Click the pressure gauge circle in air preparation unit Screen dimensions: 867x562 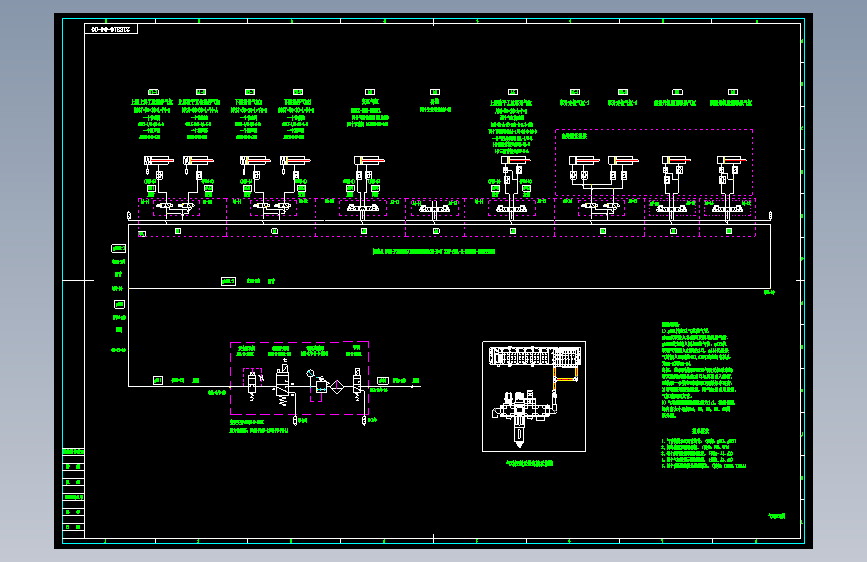tap(310, 373)
